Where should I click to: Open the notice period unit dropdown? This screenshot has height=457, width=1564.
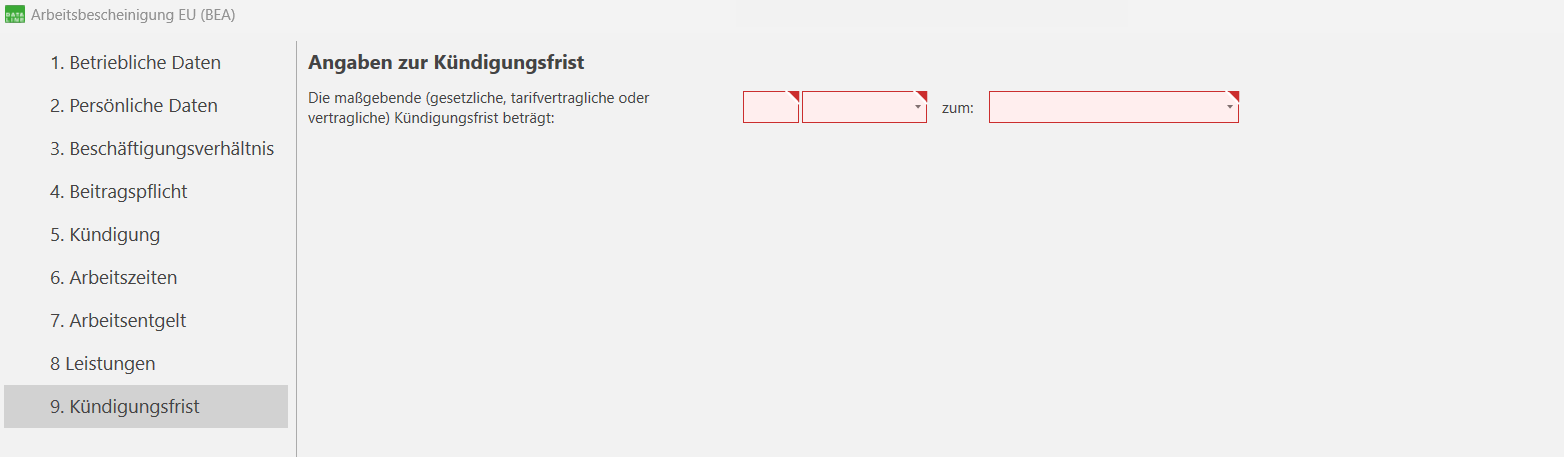point(858,108)
